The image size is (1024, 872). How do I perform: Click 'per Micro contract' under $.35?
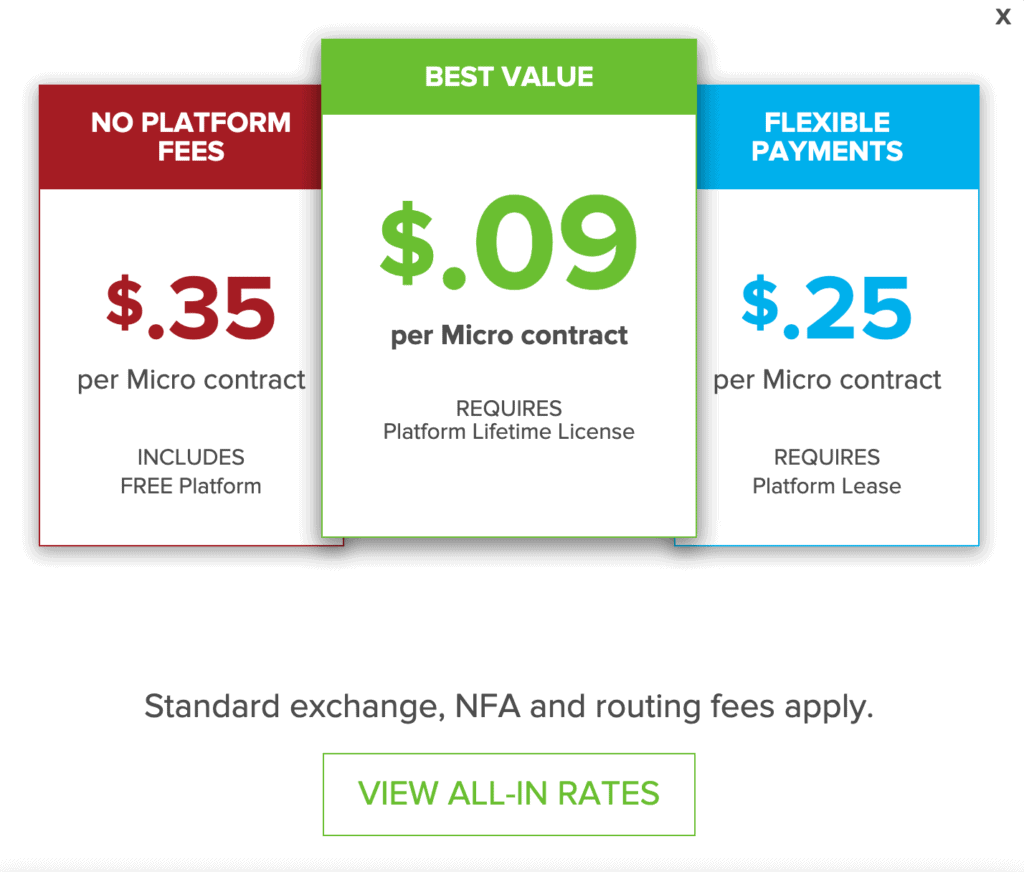pyautogui.click(x=191, y=379)
